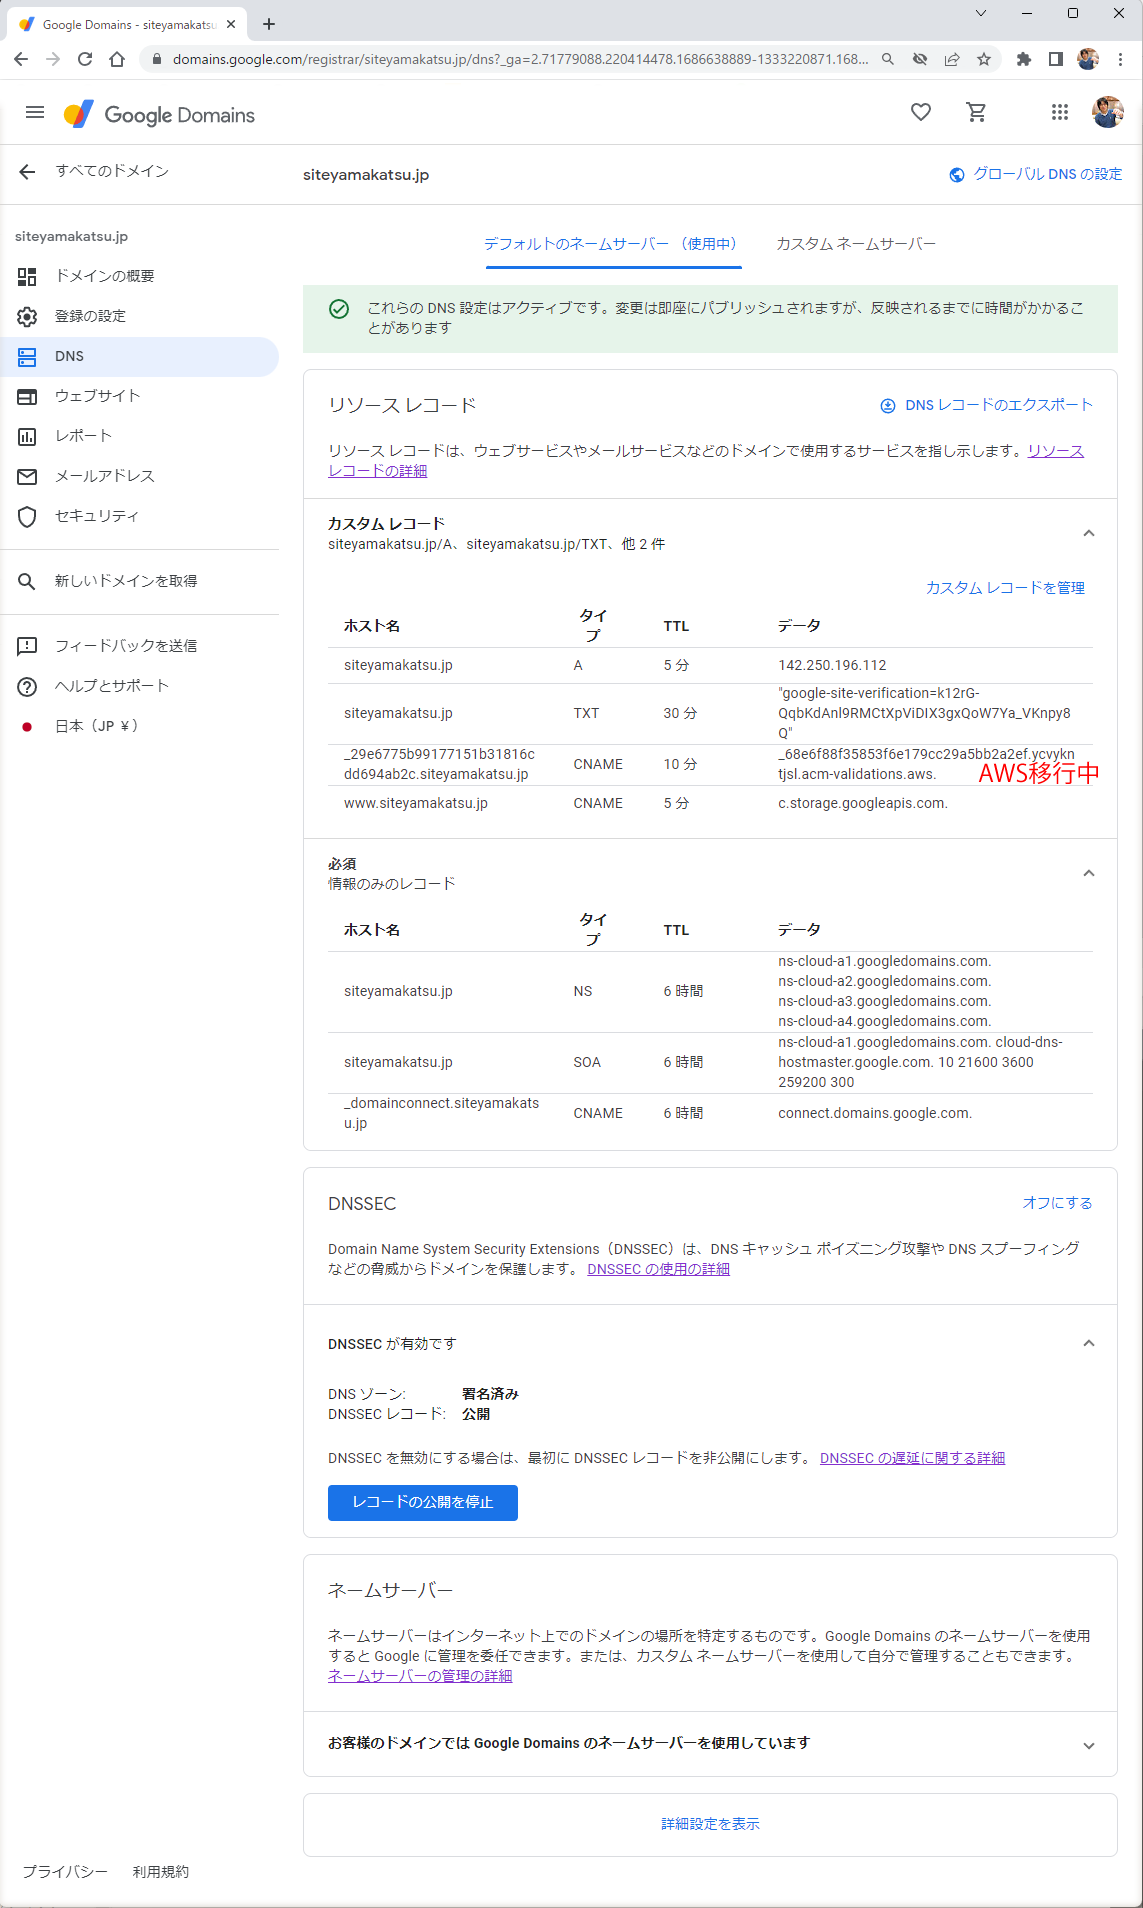Image resolution: width=1143 pixels, height=1908 pixels.
Task: Bookmark this page with star icon
Action: click(x=984, y=59)
